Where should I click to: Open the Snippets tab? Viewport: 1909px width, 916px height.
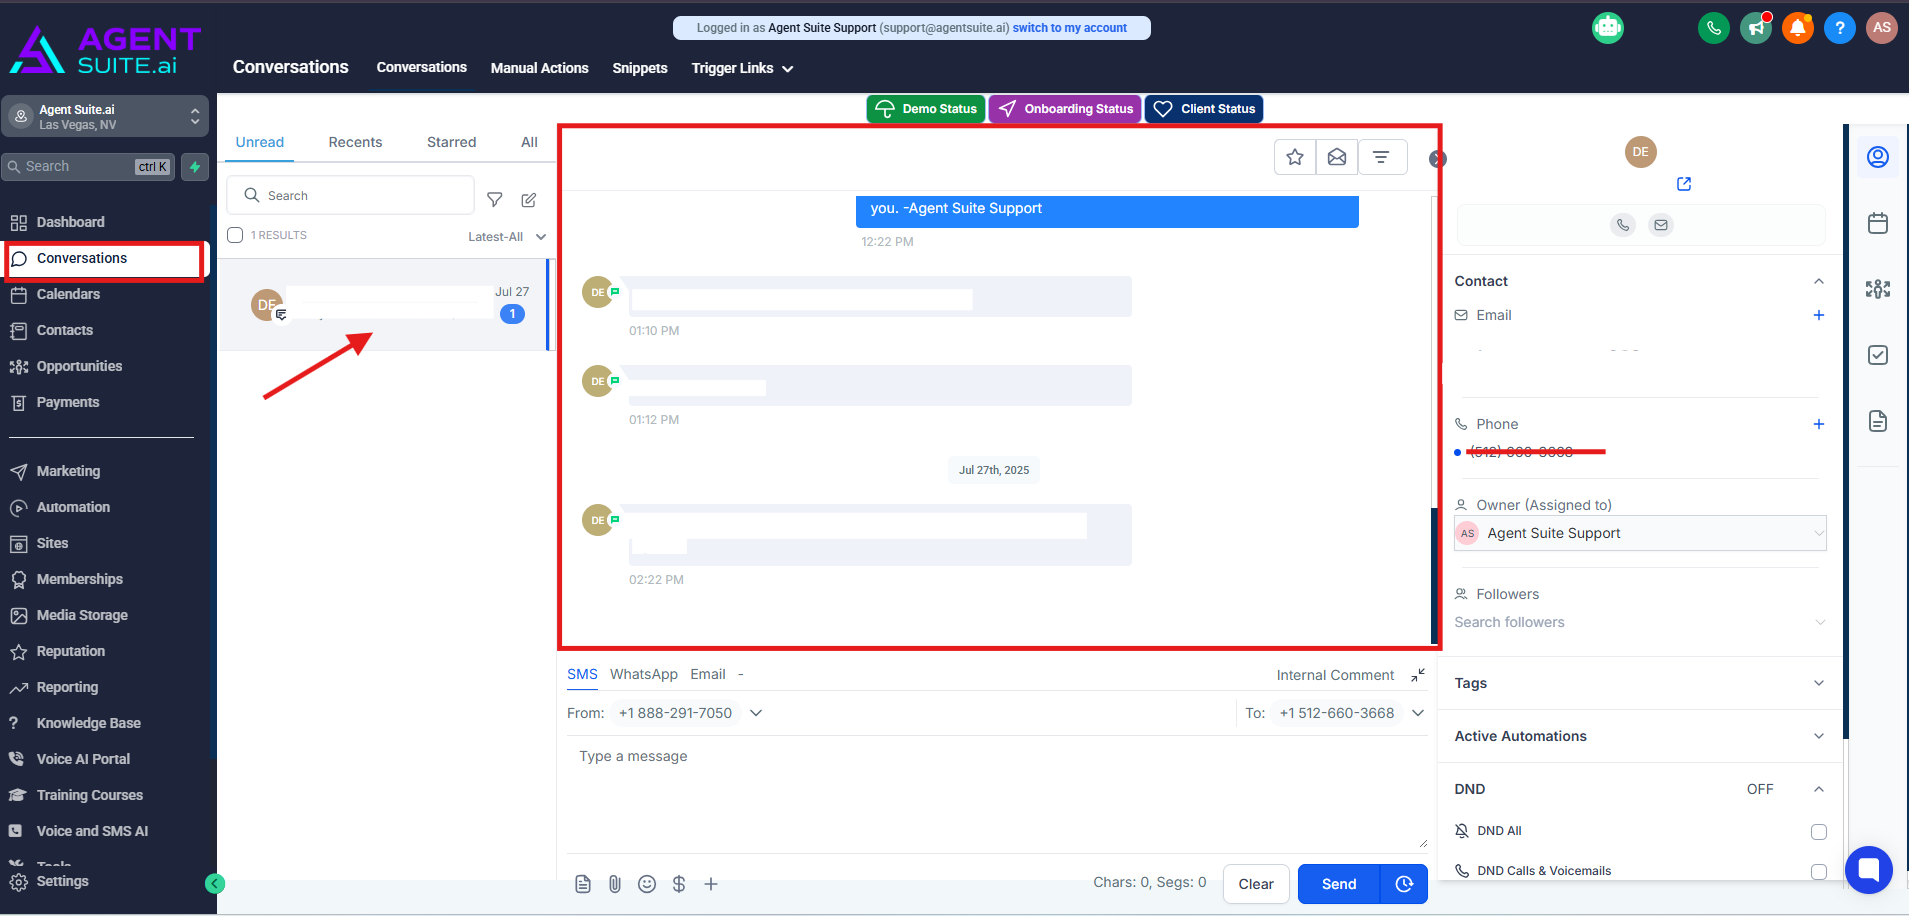640,68
